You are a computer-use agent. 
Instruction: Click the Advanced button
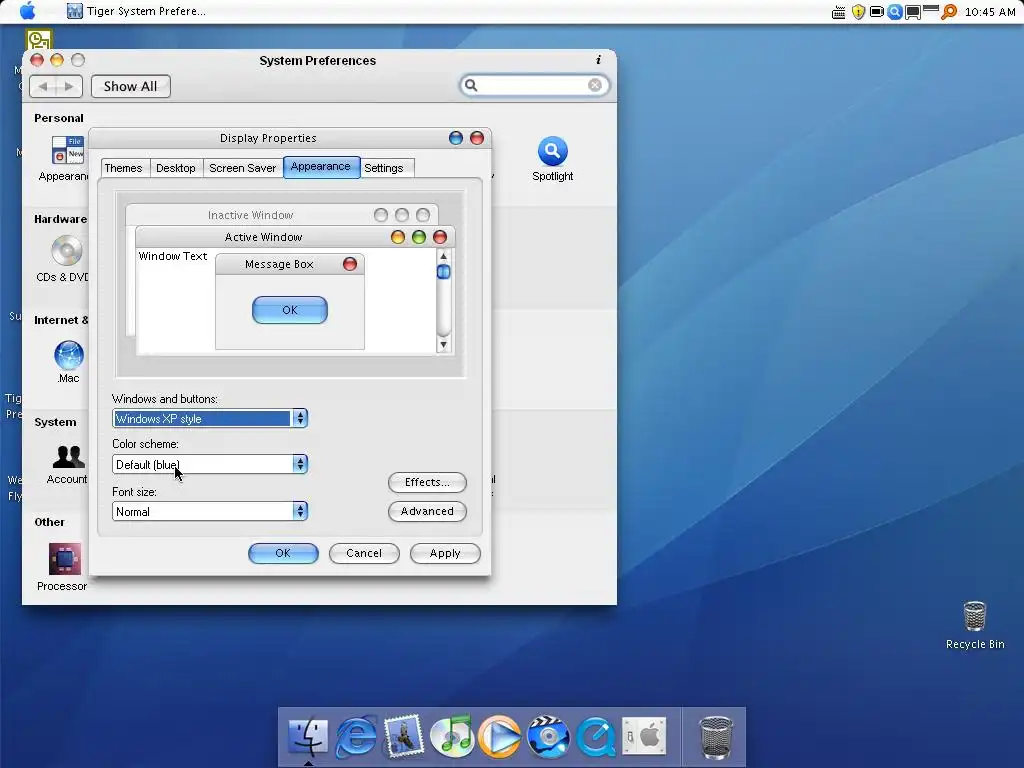click(427, 511)
